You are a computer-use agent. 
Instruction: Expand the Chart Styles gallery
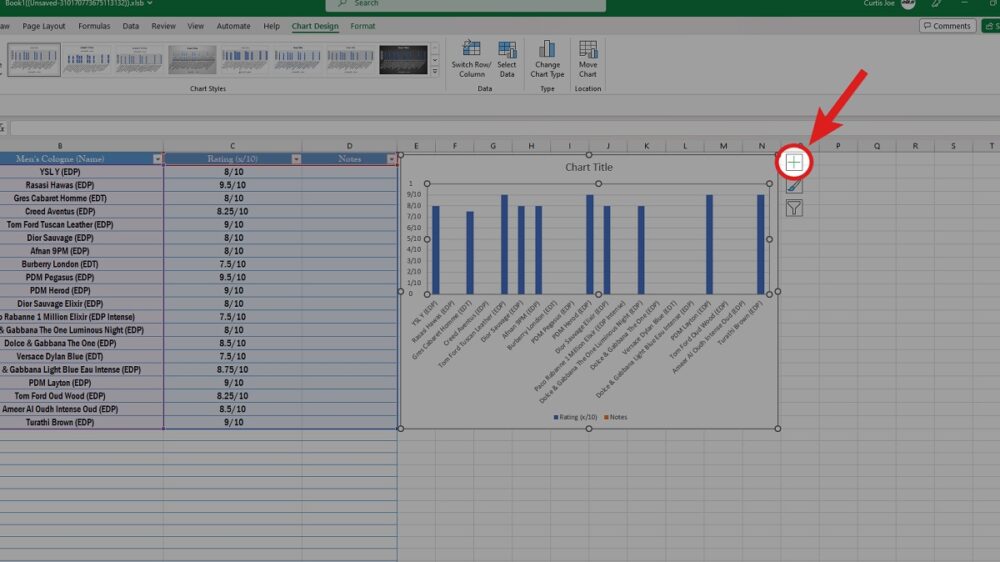tap(435, 72)
